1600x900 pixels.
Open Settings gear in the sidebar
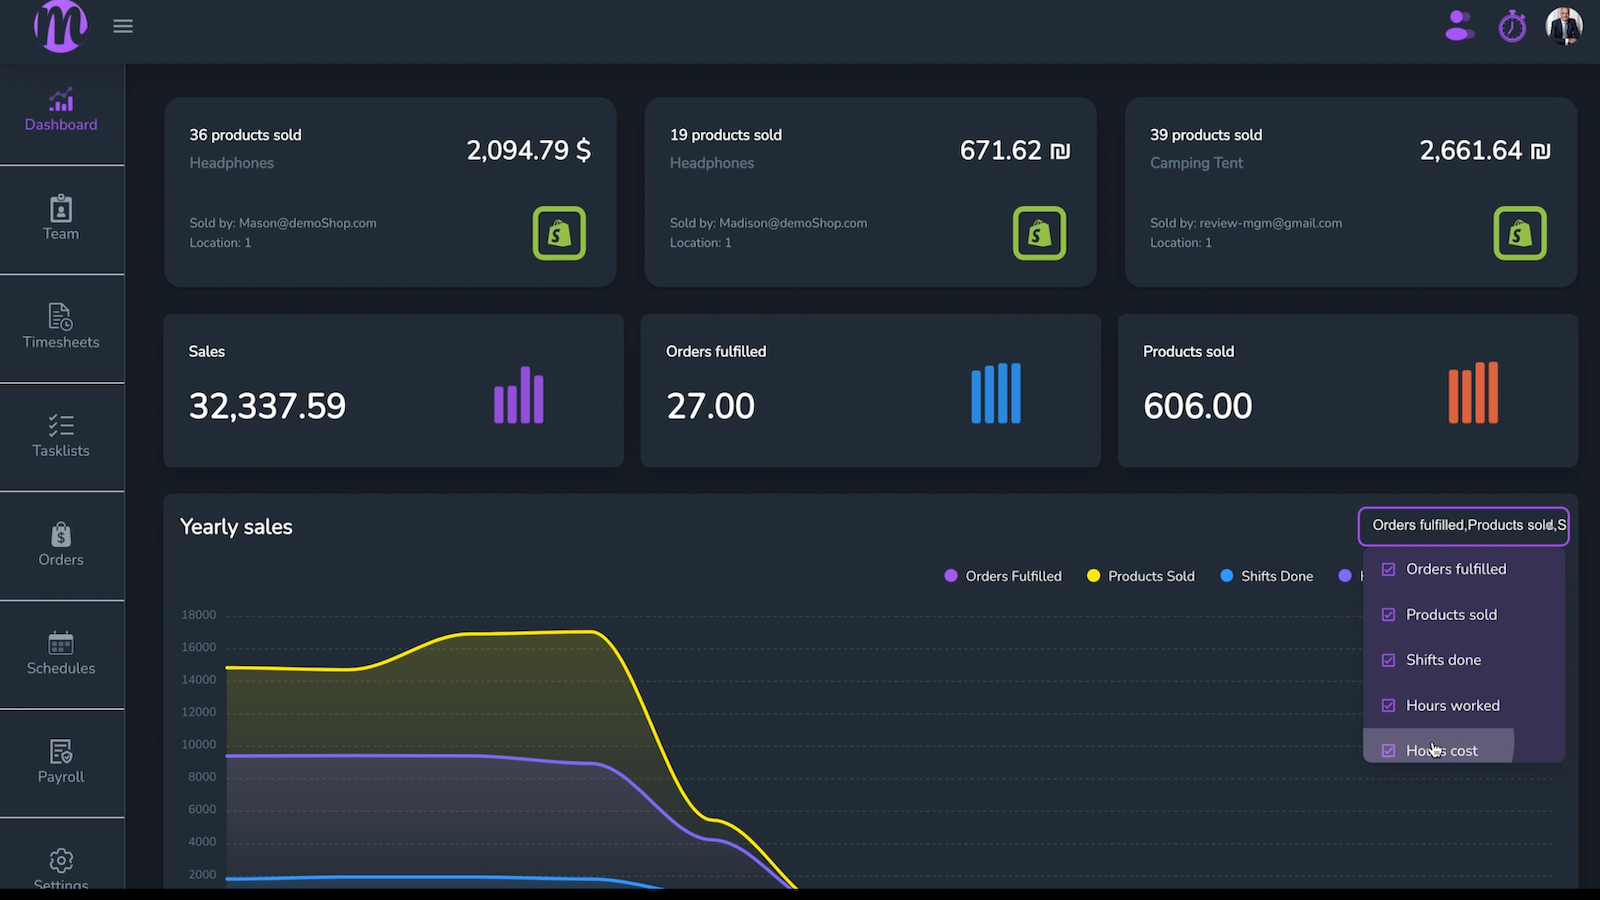pos(61,868)
